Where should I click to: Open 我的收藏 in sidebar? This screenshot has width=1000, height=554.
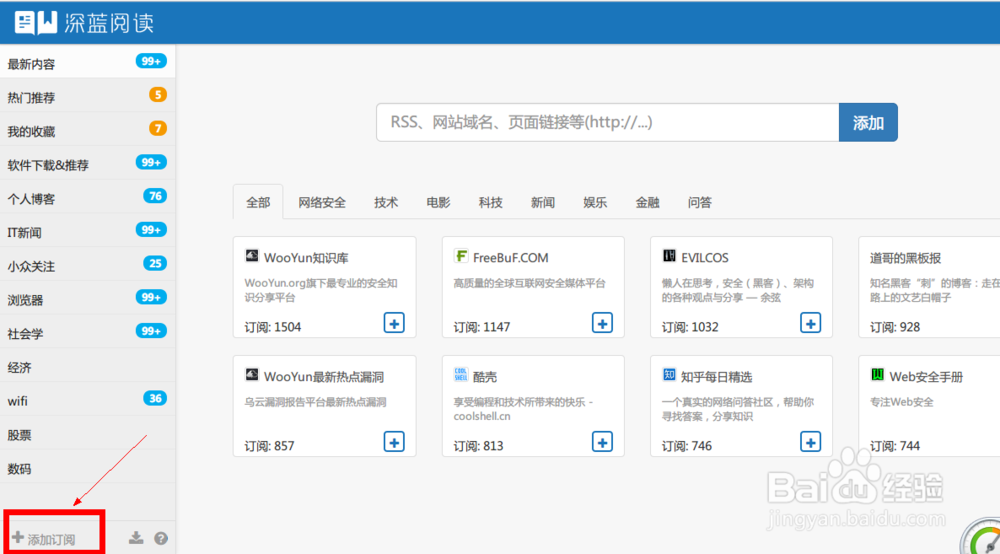tap(87, 131)
